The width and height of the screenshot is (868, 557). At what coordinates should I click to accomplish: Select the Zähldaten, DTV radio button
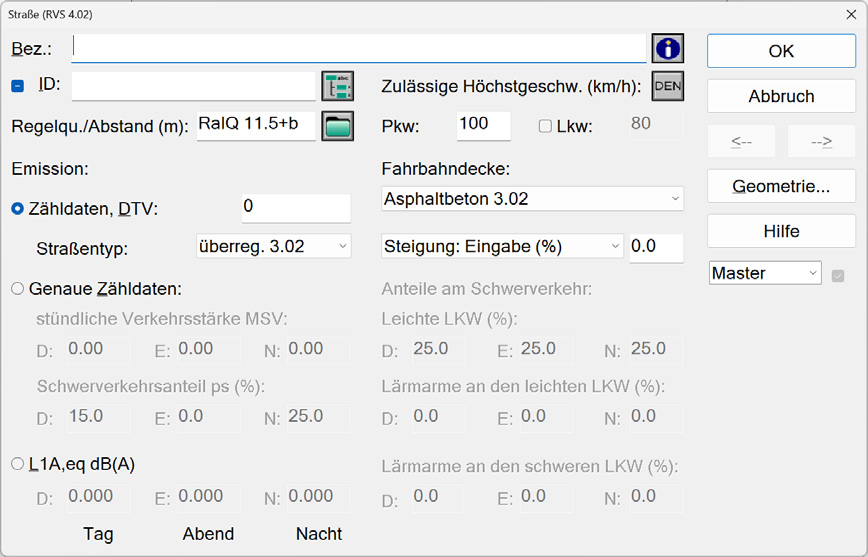(18, 209)
